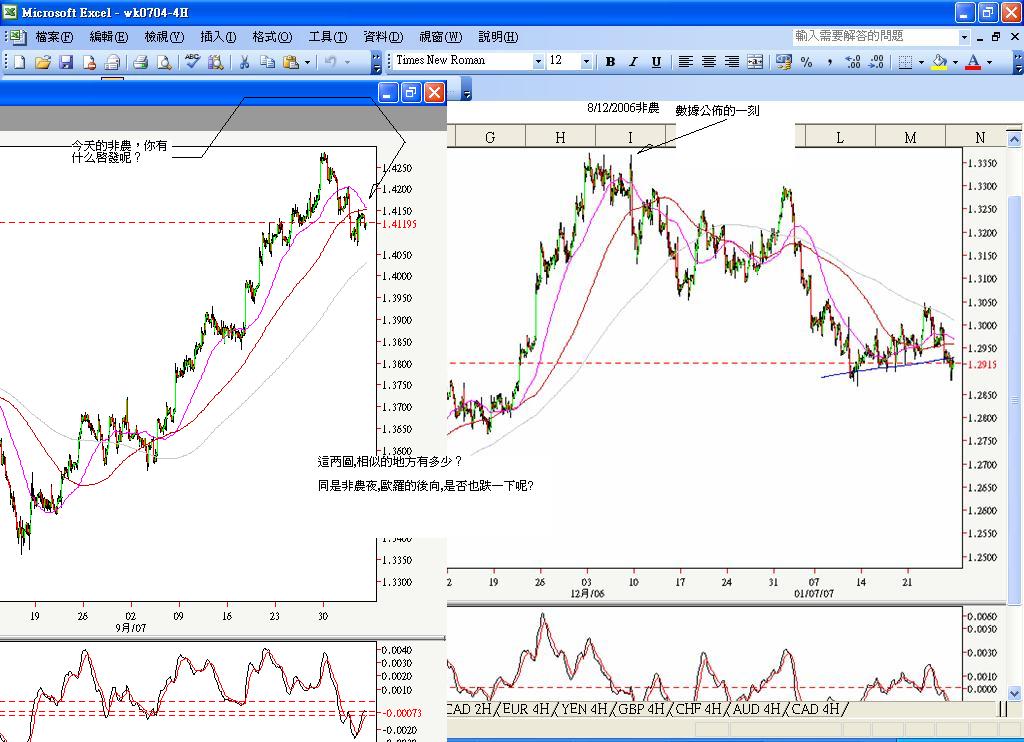This screenshot has width=1024, height=742.
Task: Expand the Times New Roman font dropdown
Action: coord(538,62)
